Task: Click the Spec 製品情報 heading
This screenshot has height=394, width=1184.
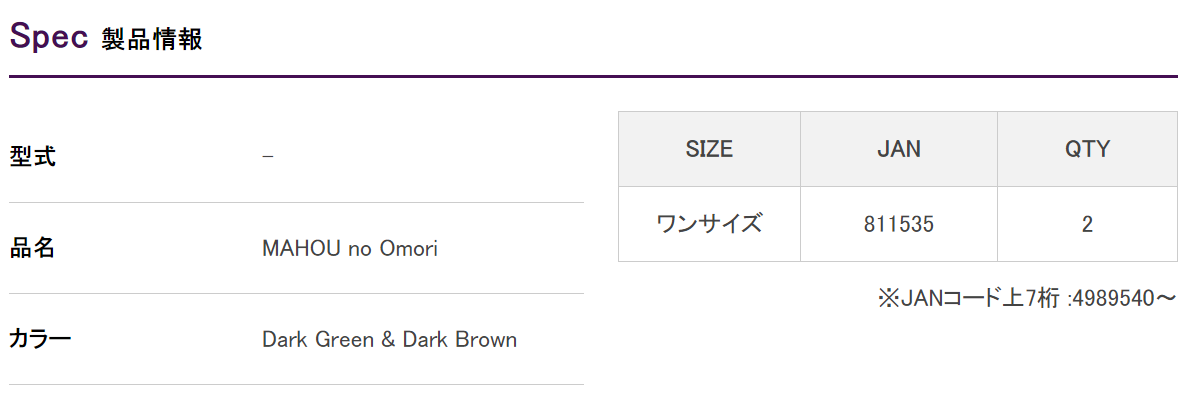Action: click(106, 36)
